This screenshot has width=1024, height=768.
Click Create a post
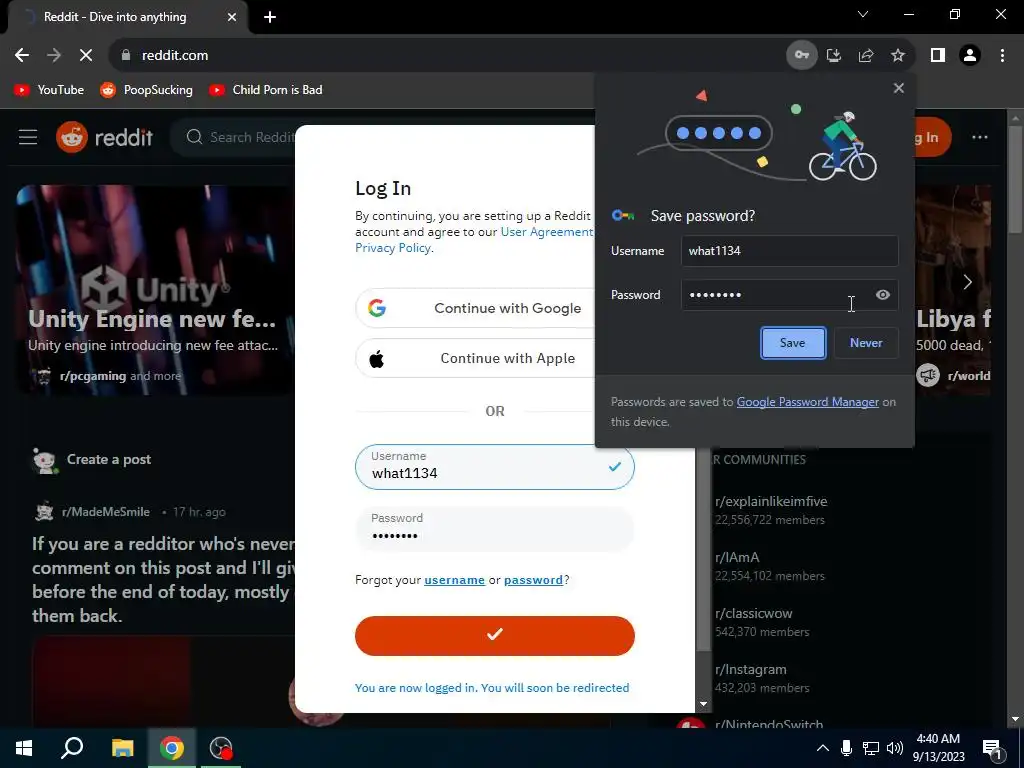tap(108, 460)
